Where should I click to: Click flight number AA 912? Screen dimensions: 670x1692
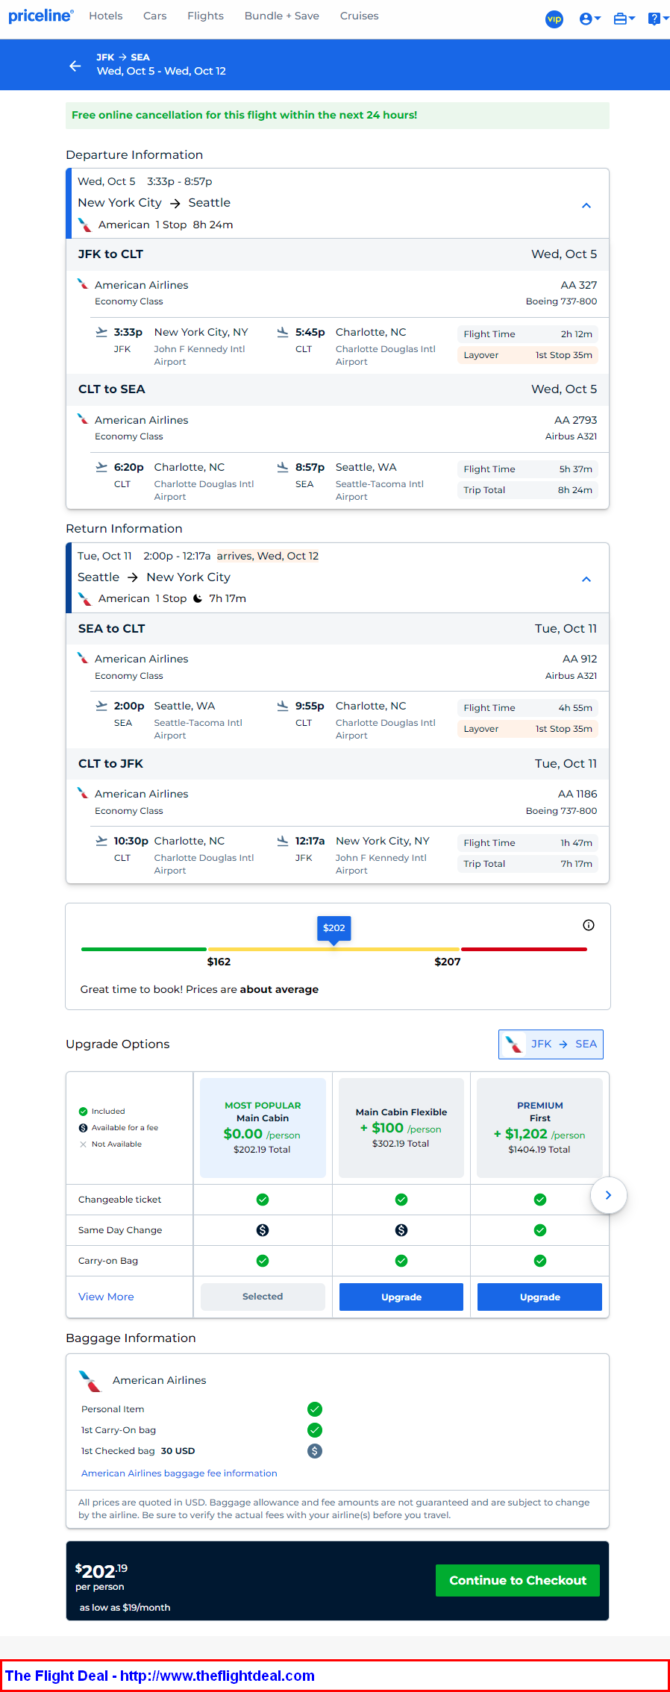(x=580, y=659)
